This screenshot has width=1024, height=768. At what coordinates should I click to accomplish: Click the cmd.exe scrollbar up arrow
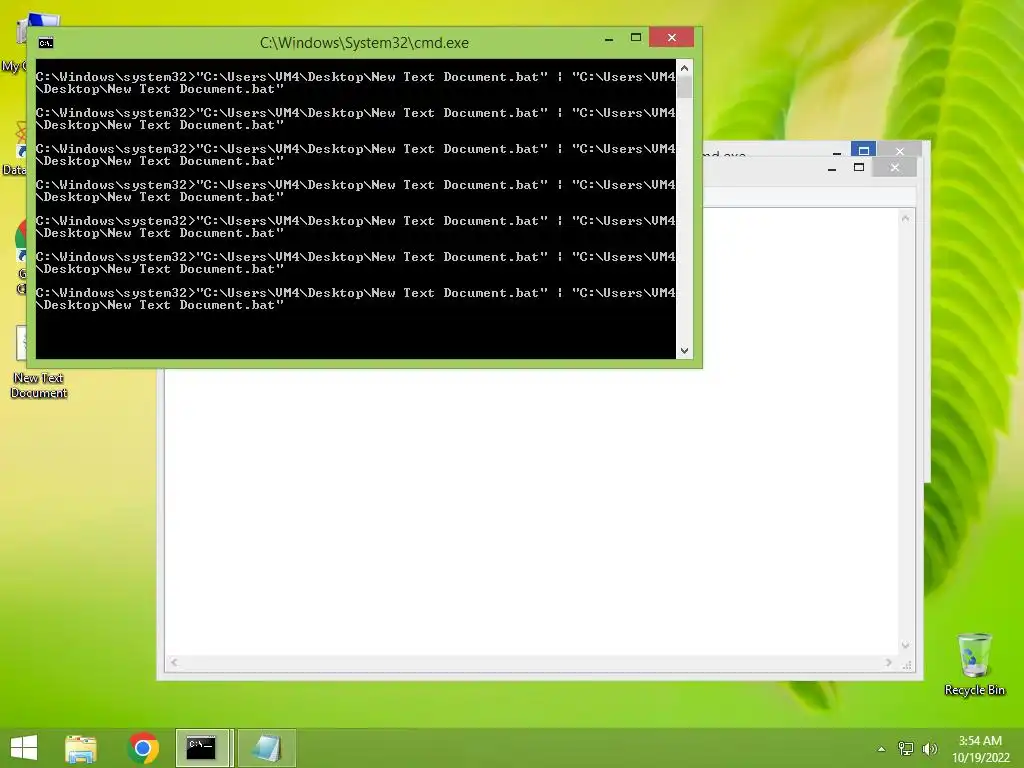(684, 68)
